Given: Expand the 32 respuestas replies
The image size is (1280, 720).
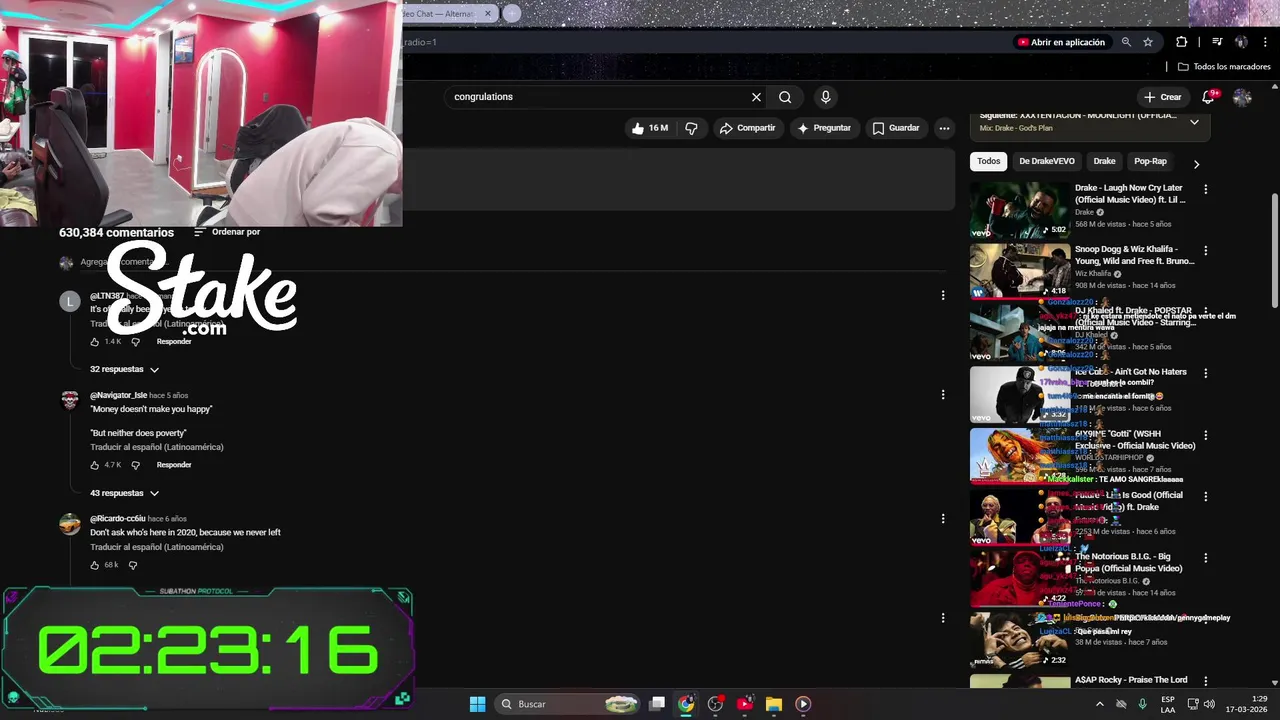Looking at the screenshot, I should click(x=124, y=369).
